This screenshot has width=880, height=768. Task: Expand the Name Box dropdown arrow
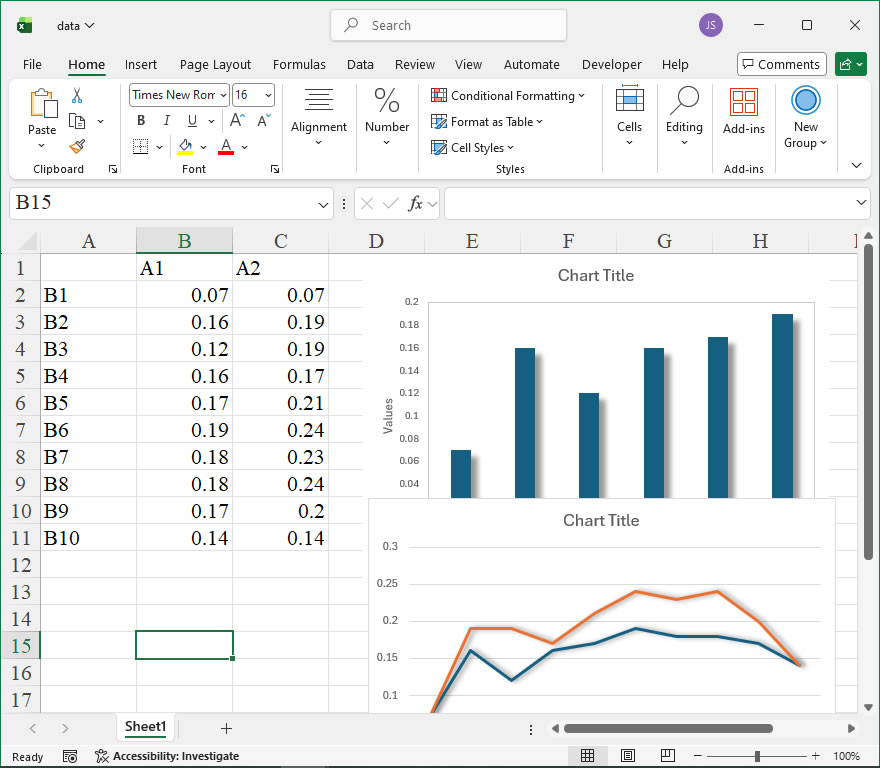[x=323, y=204]
